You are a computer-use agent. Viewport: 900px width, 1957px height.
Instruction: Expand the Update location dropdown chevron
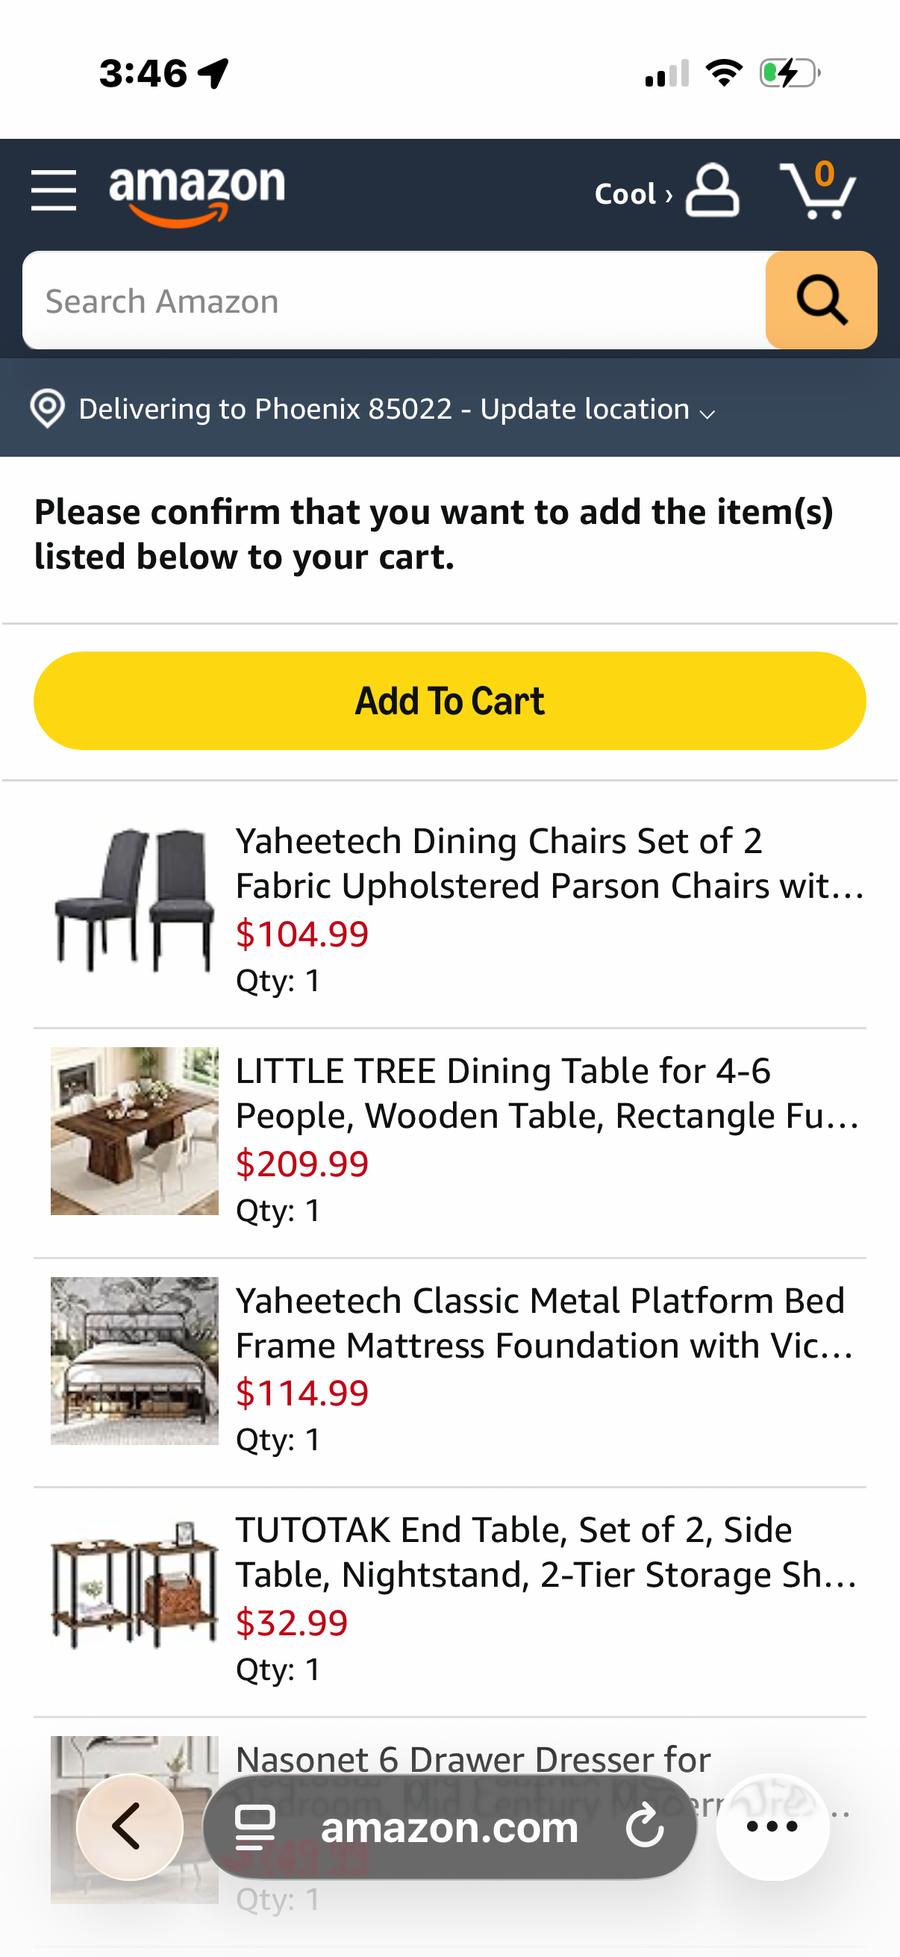point(707,413)
